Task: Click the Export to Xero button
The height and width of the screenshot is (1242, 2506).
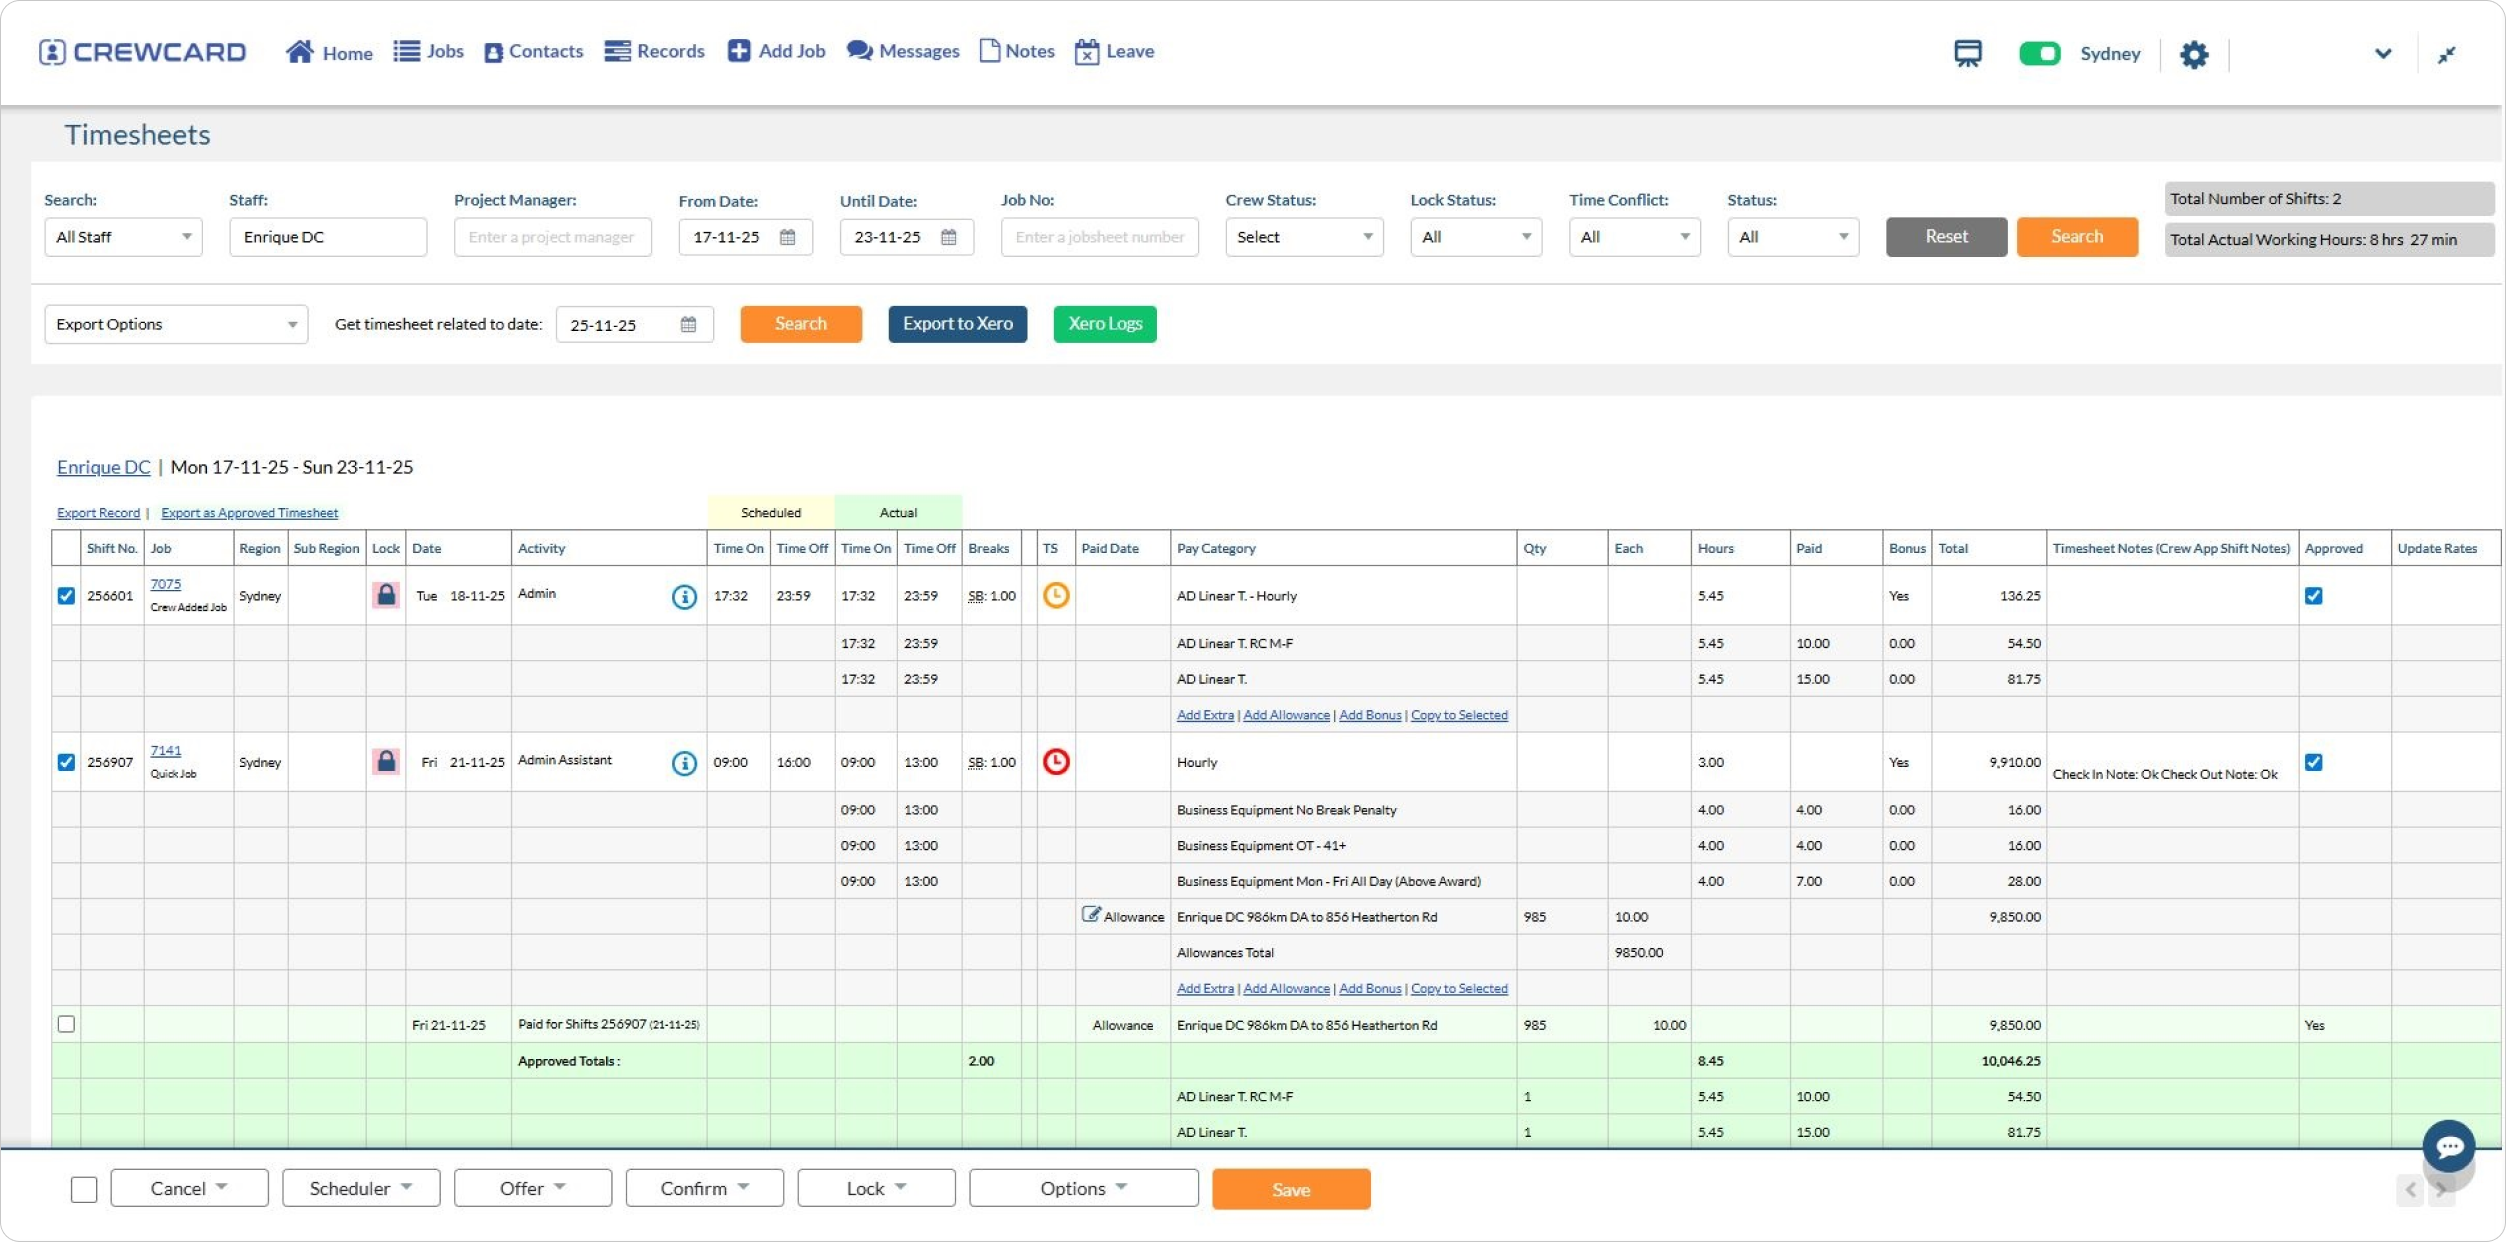Action: coord(957,324)
